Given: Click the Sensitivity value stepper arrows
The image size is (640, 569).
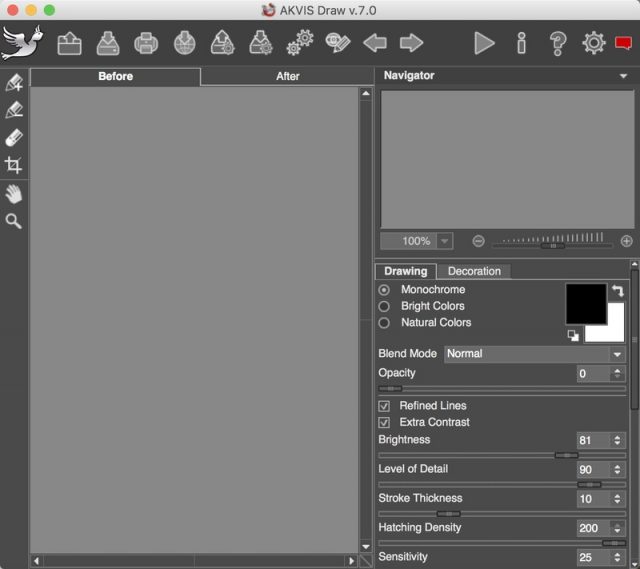Looking at the screenshot, I should [x=617, y=557].
